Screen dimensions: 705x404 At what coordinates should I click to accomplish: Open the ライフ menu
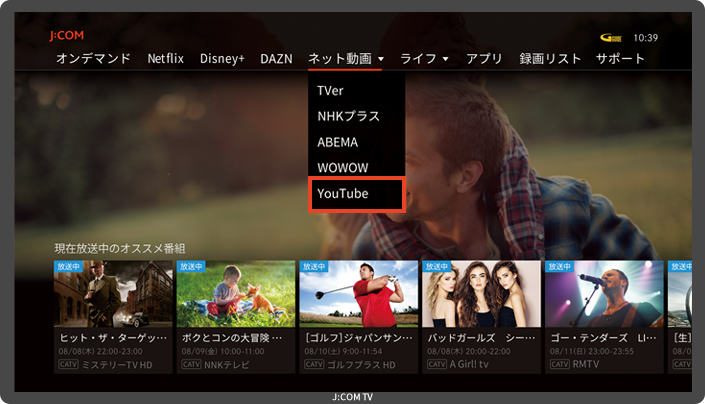point(418,58)
